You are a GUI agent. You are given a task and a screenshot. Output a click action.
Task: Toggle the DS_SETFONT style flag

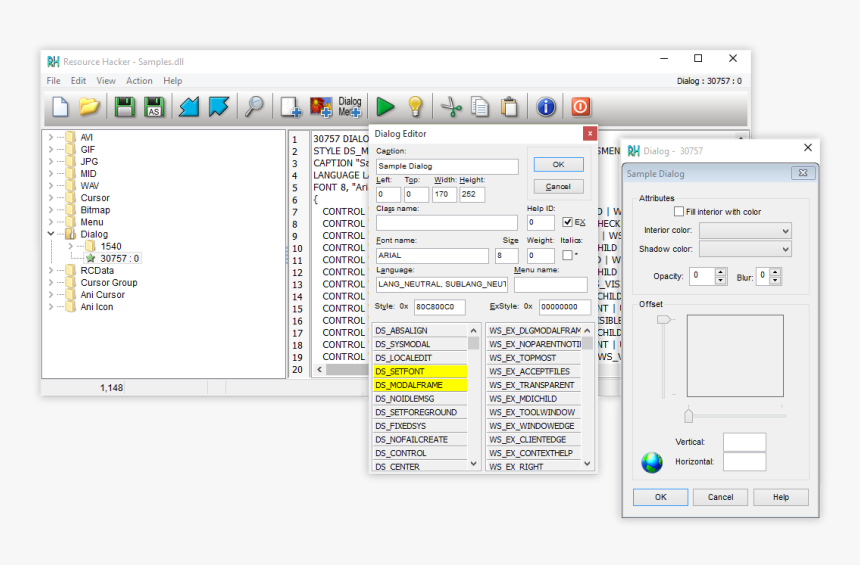tap(420, 371)
